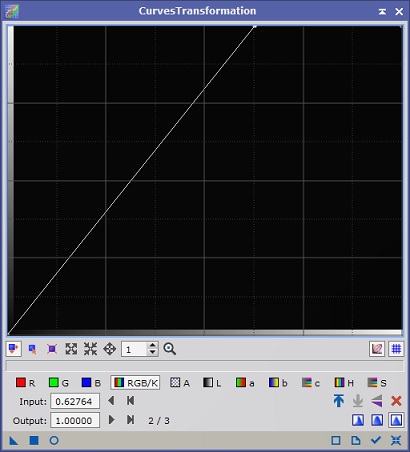
Task: Select the RGB/K combined channel
Action: (135, 383)
